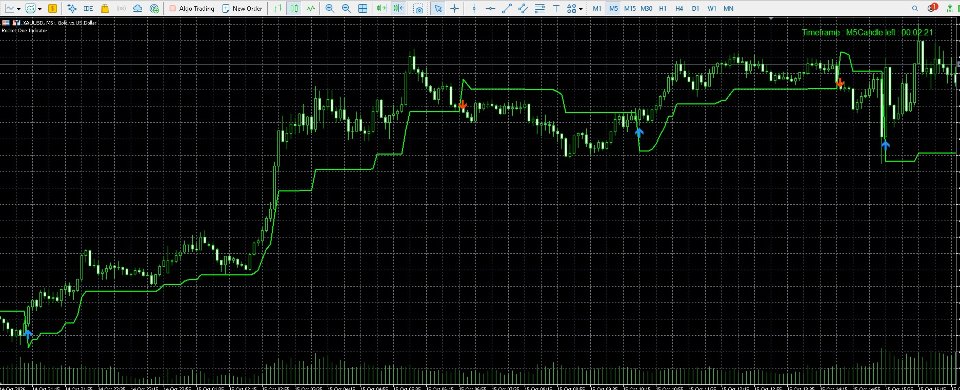
Task: Expand the templates dropdown arrow
Action: (40, 9)
